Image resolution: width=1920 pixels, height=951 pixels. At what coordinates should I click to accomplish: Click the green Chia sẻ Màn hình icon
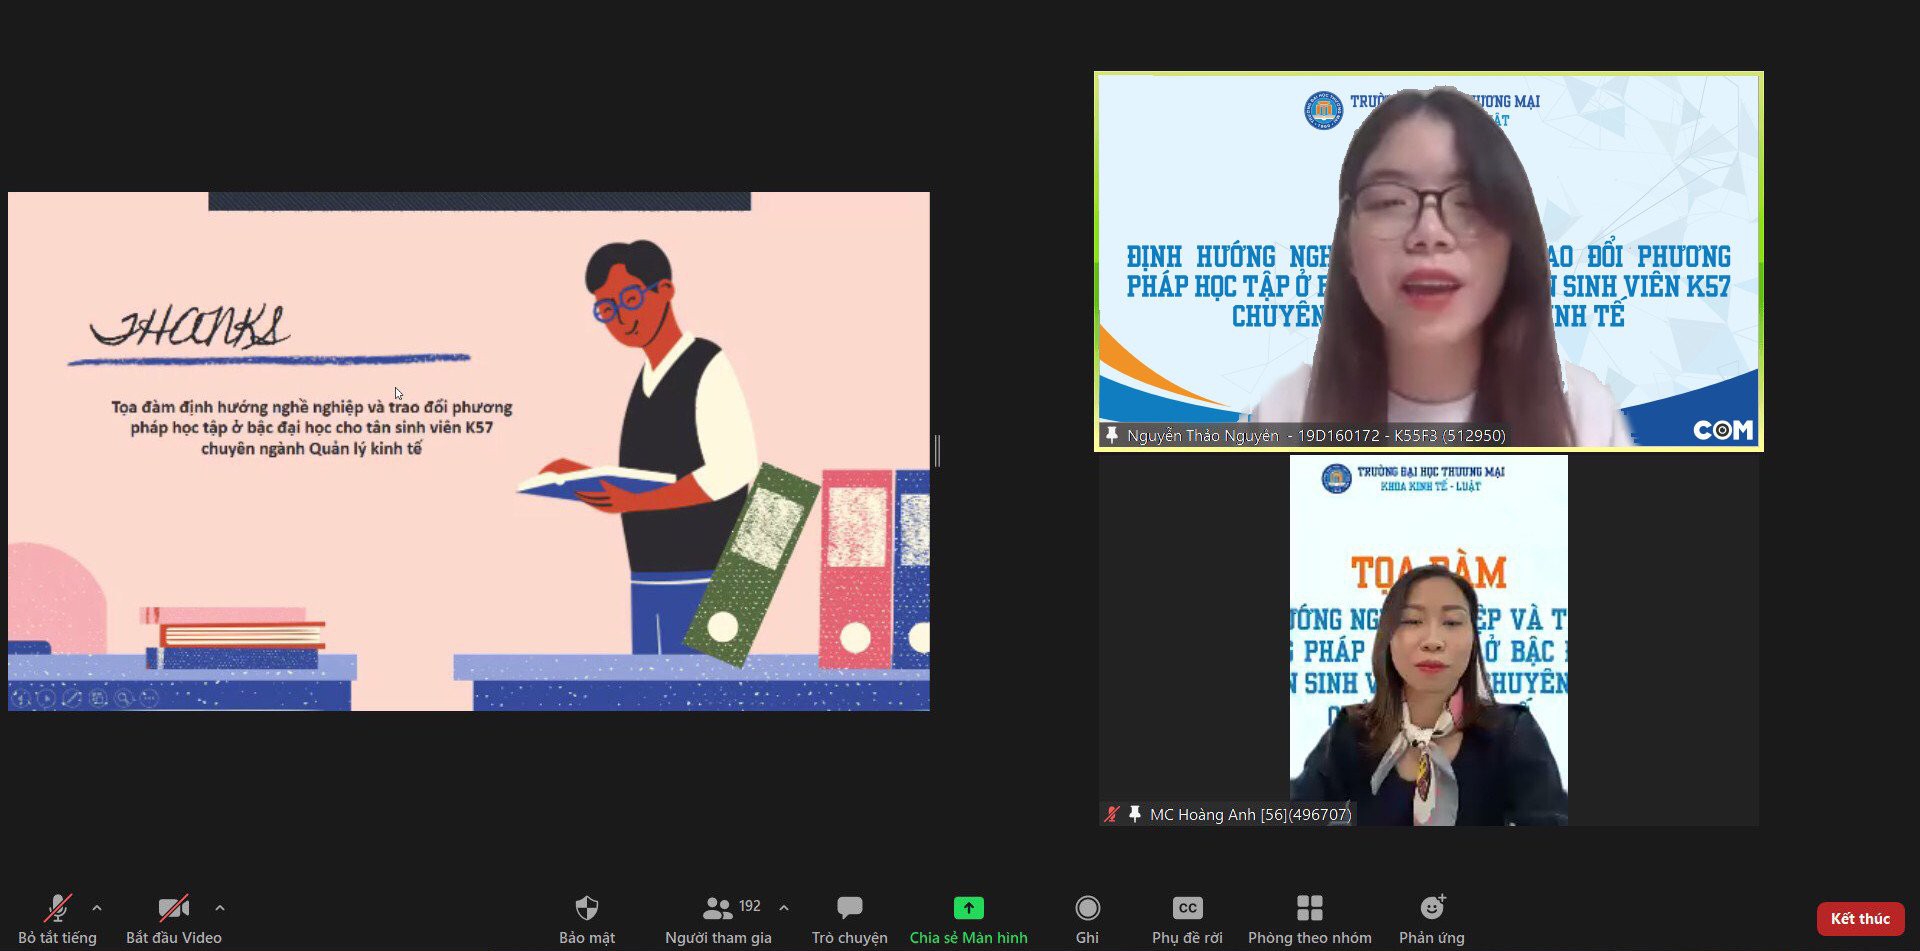[968, 908]
